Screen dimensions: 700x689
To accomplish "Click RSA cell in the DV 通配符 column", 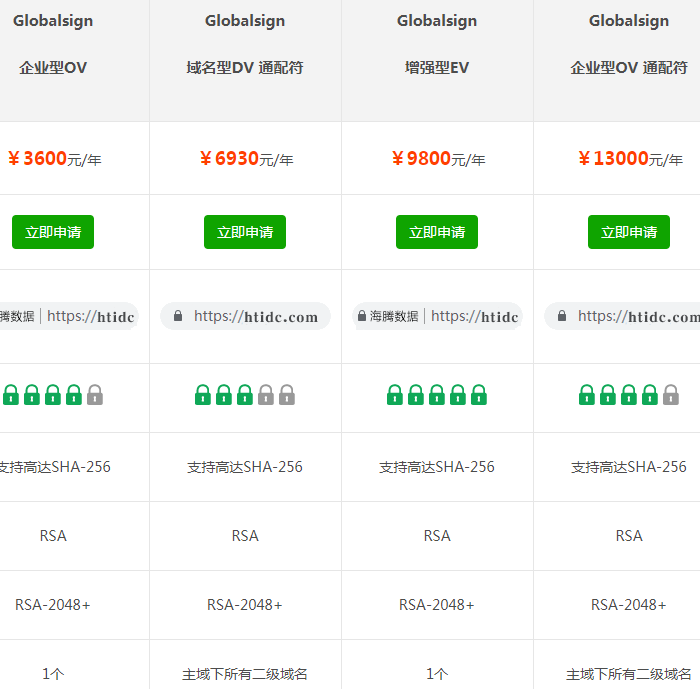I will 245,535.
